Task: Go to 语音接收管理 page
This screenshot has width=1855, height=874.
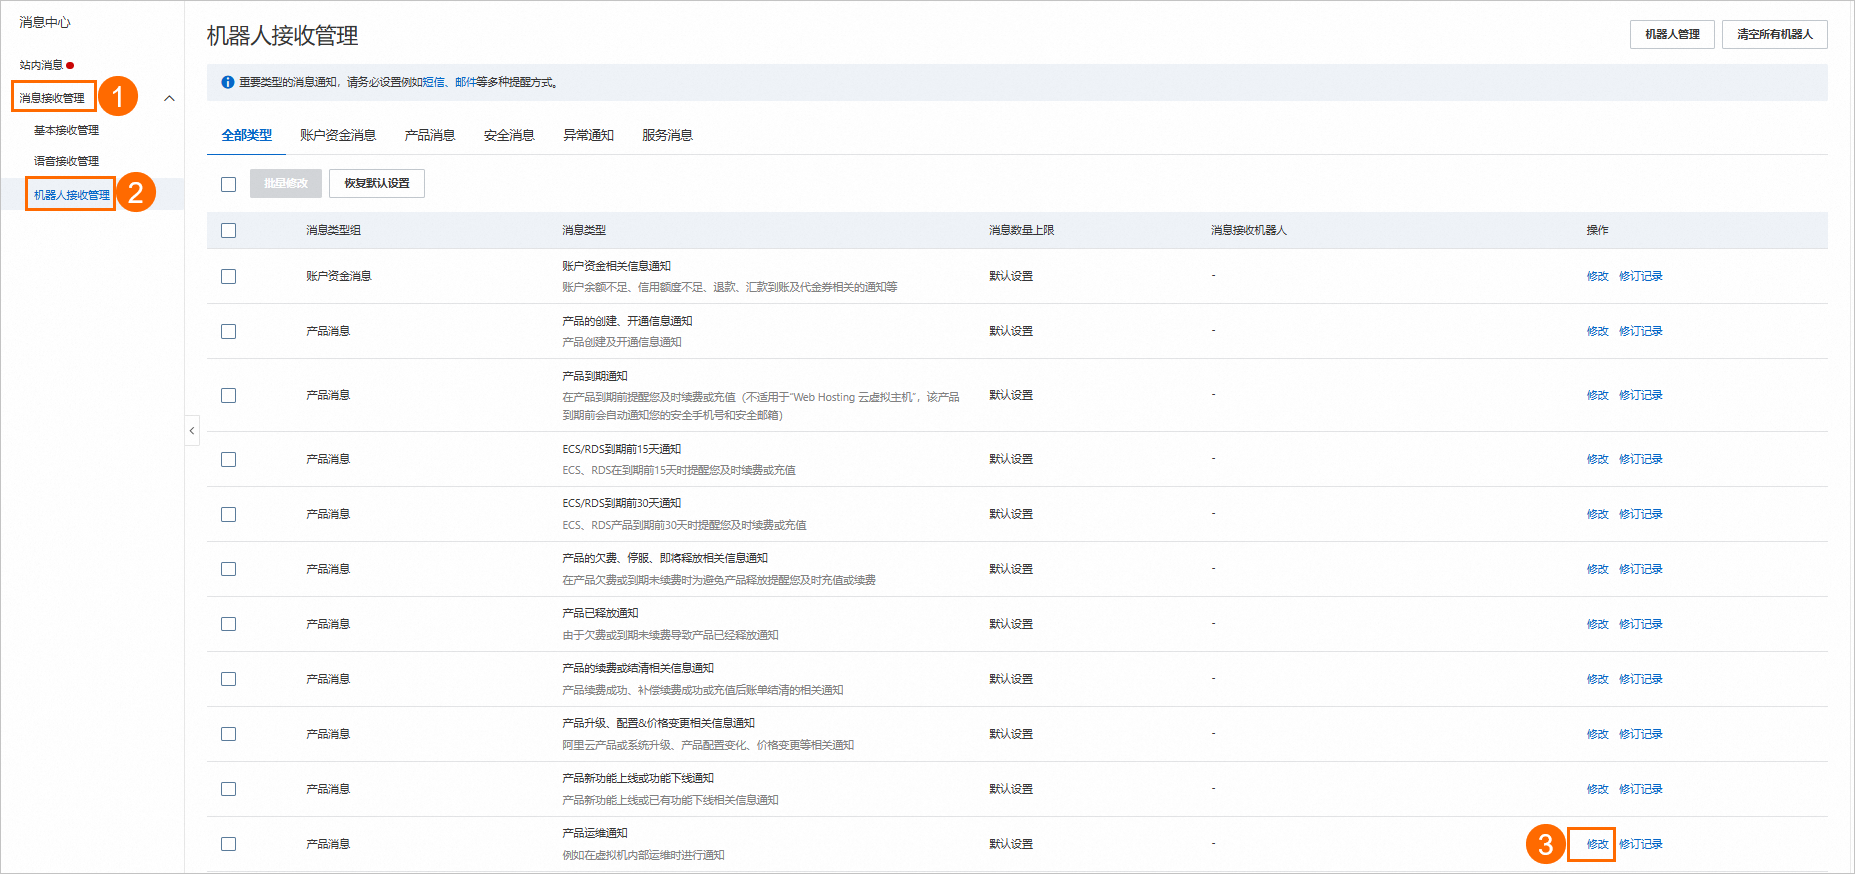Action: 66,161
